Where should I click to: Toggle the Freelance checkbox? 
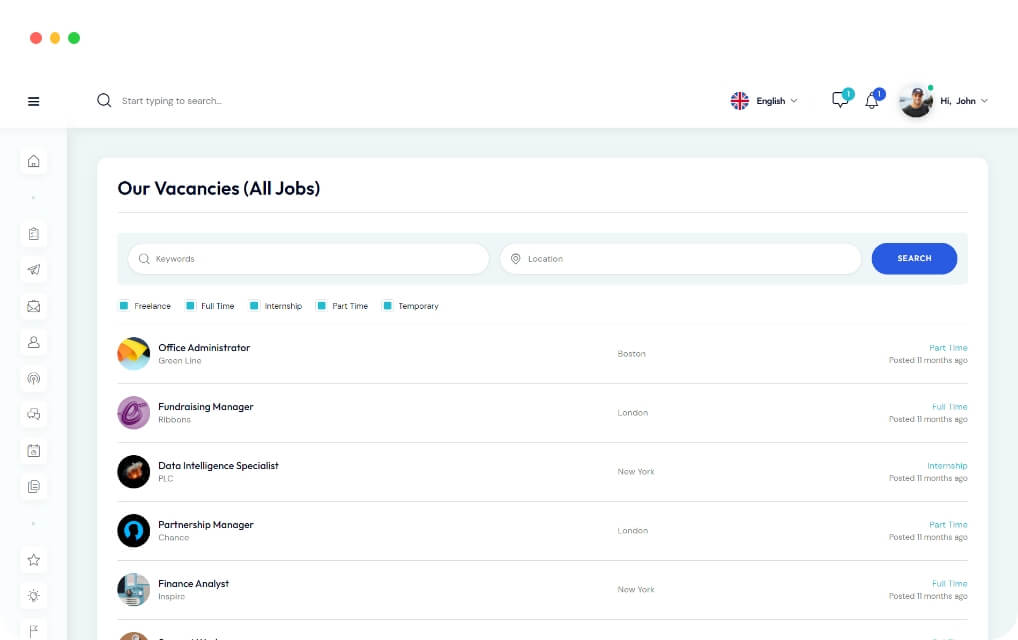[x=124, y=306]
